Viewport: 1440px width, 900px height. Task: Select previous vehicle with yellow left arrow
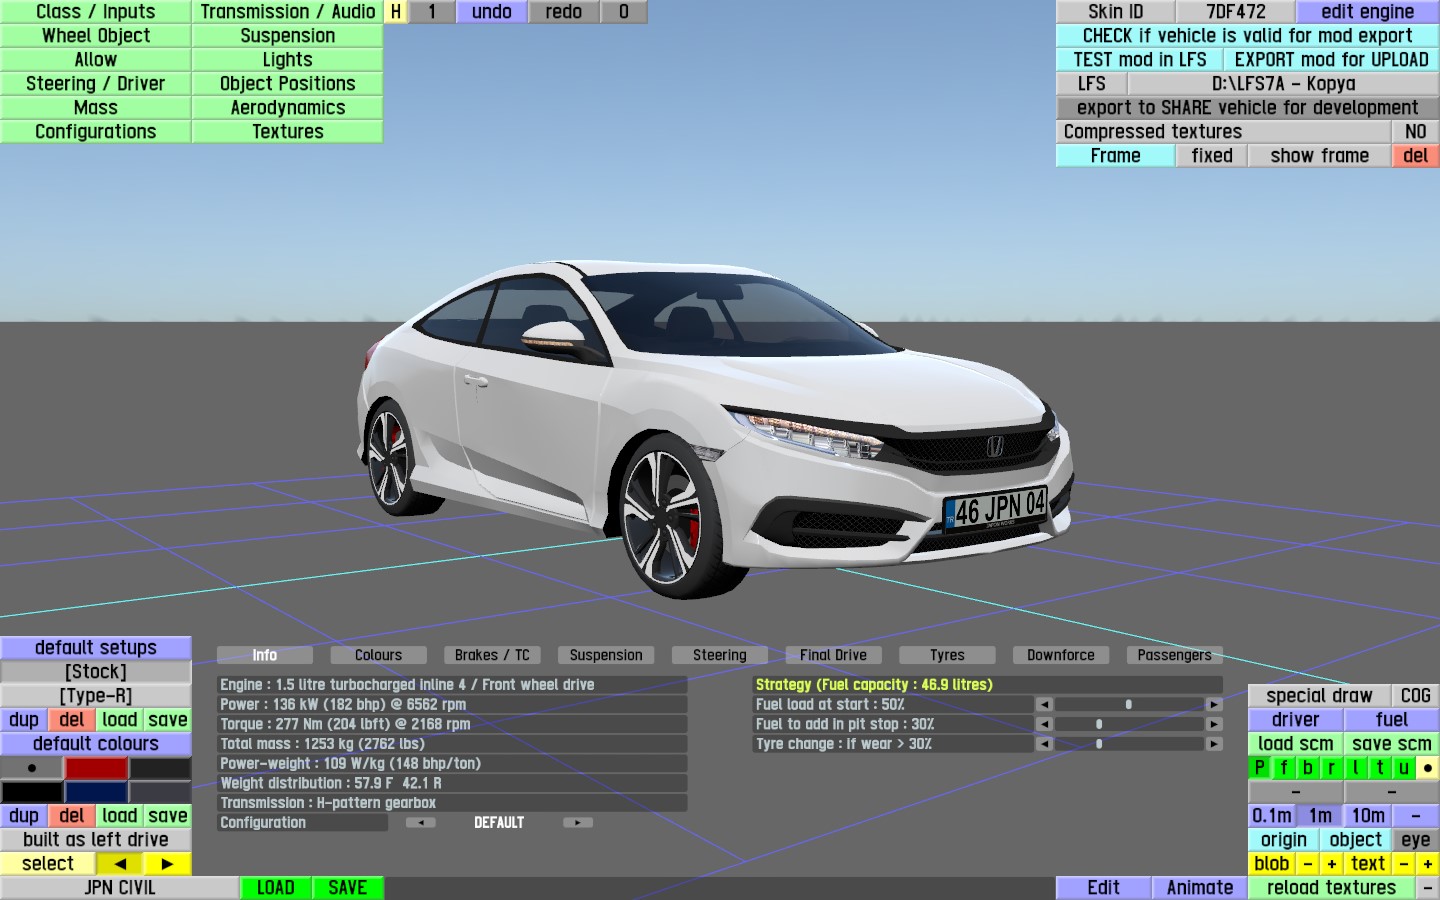(120, 864)
